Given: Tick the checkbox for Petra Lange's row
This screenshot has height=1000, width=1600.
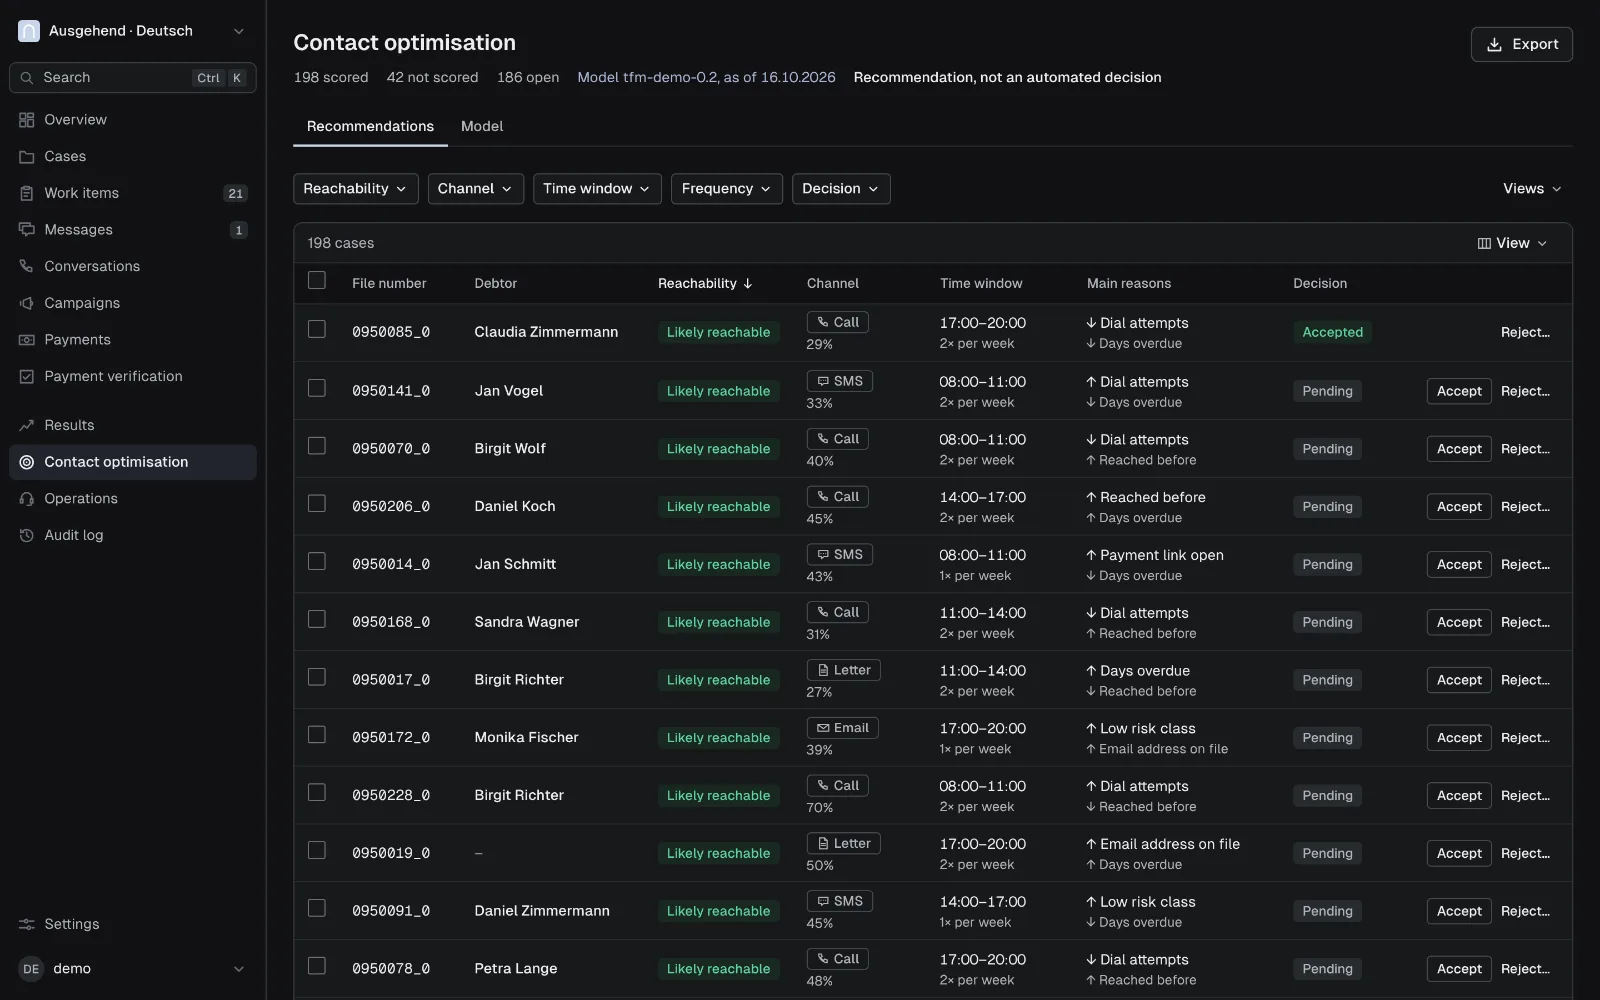Looking at the screenshot, I should pyautogui.click(x=317, y=965).
